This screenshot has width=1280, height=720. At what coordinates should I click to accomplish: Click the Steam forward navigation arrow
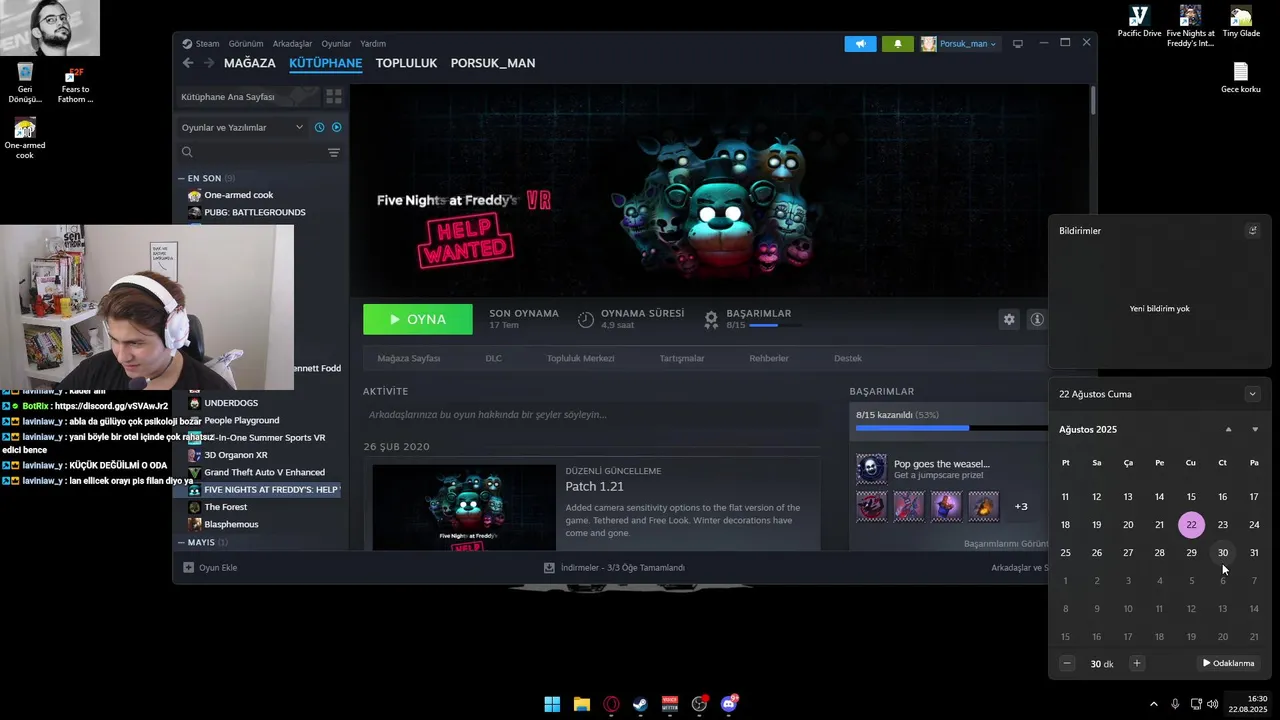click(x=209, y=63)
